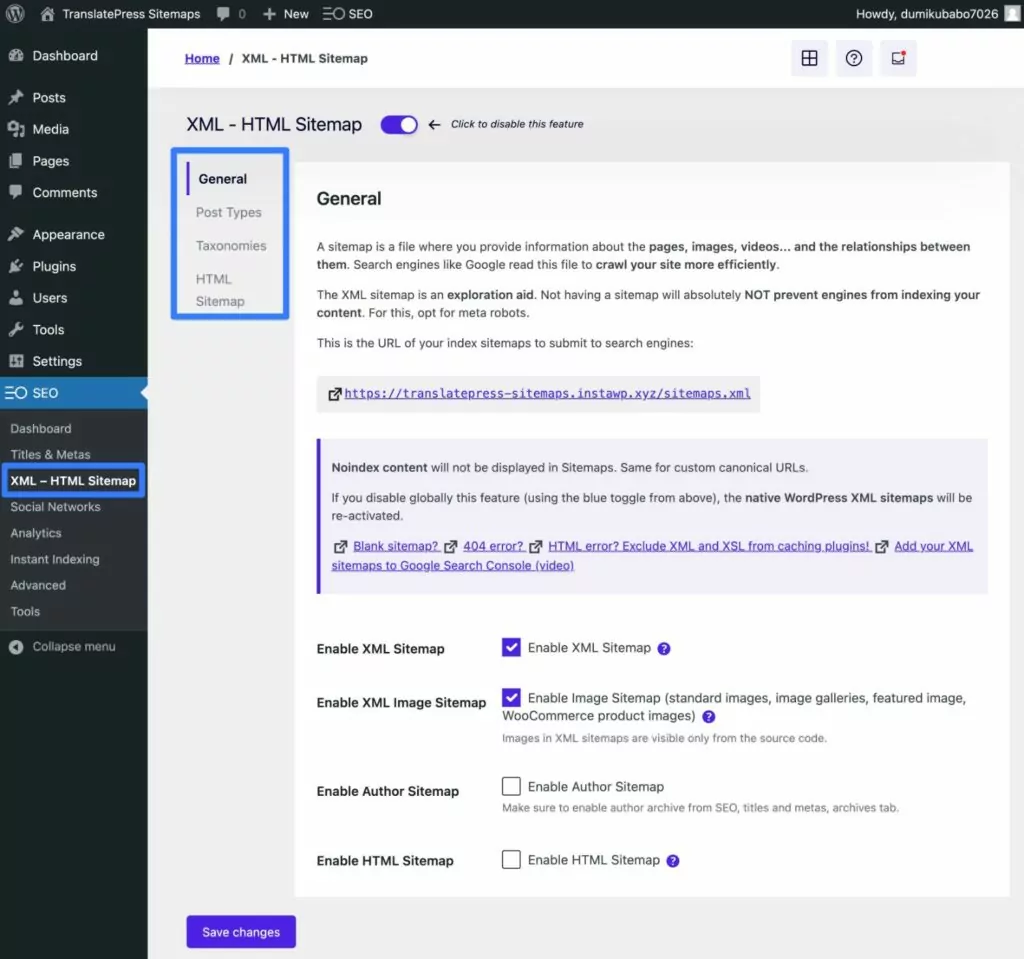Click the Pages icon in sidebar

(16, 161)
